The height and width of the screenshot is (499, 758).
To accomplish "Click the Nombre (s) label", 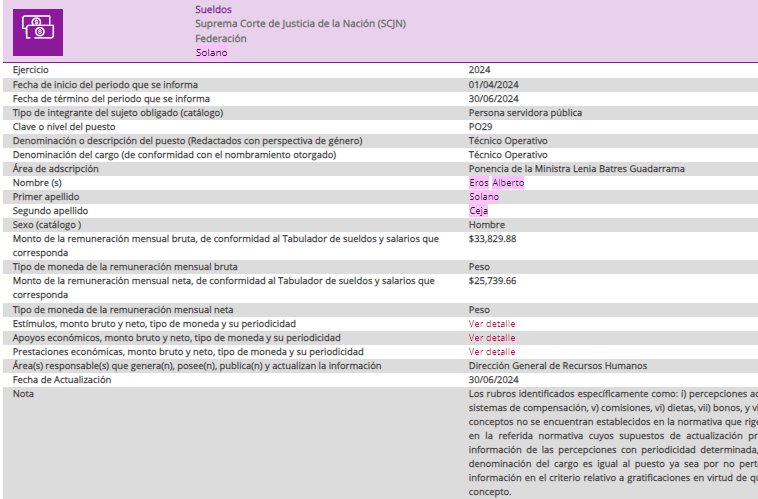I will (x=37, y=183).
